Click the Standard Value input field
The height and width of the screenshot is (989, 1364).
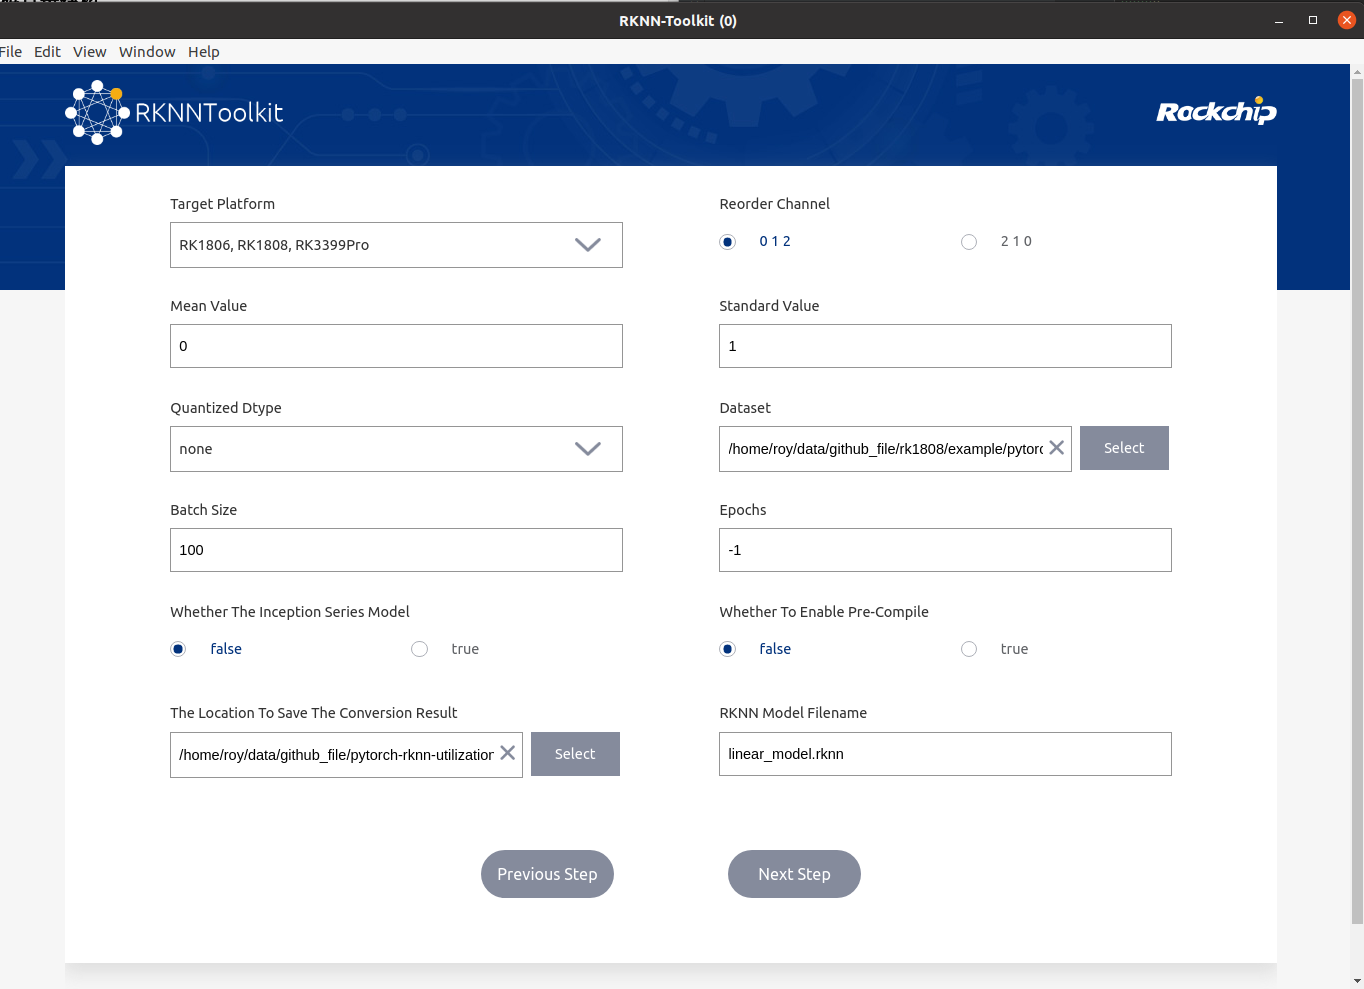[945, 346]
